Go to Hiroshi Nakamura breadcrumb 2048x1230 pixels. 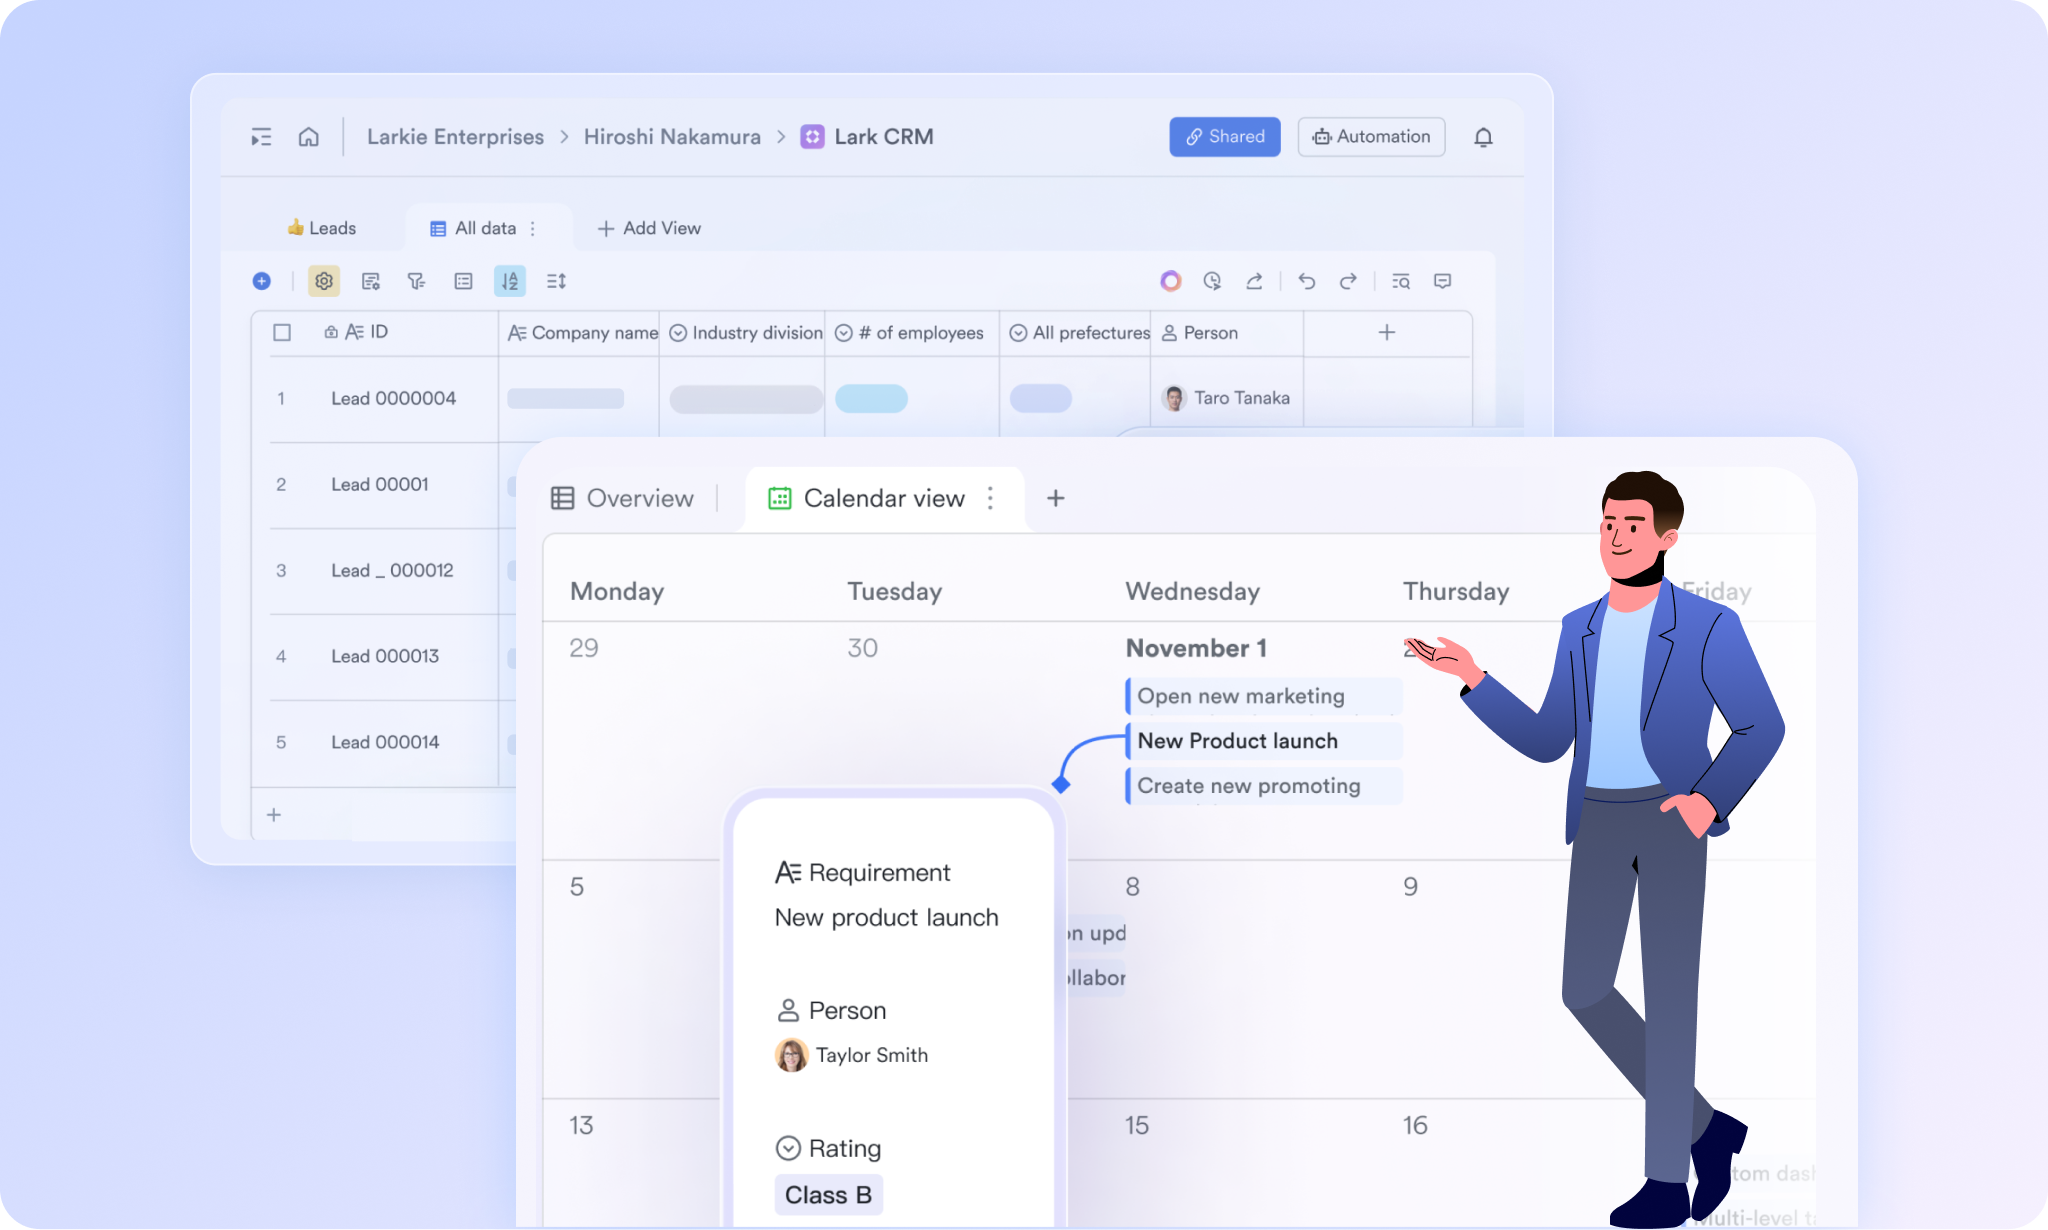(x=672, y=137)
